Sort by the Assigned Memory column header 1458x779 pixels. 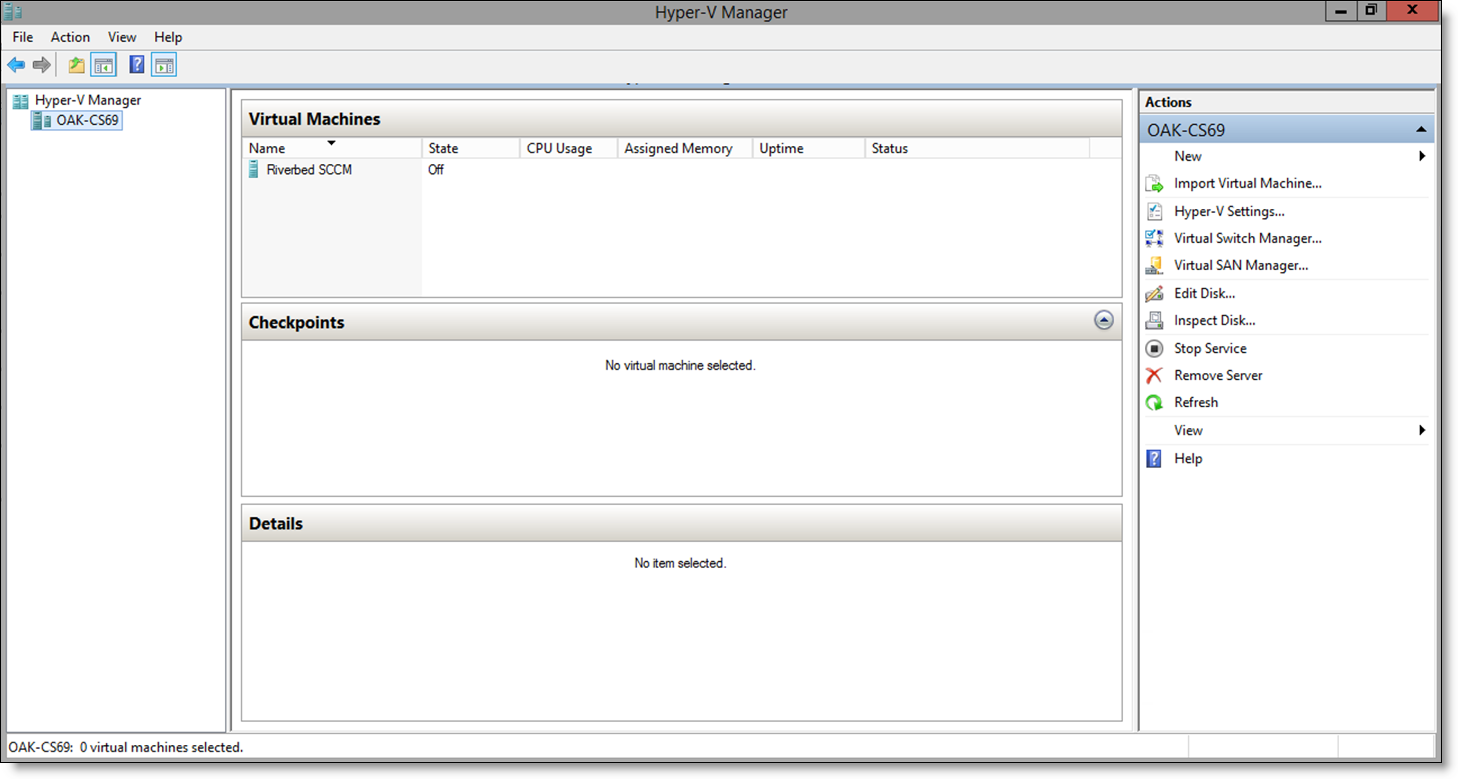click(685, 148)
